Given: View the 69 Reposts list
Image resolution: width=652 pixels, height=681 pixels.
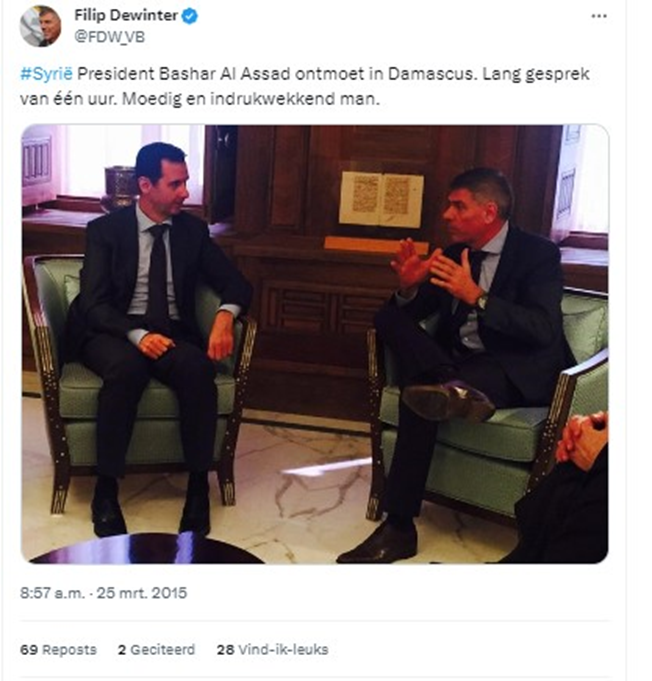Looking at the screenshot, I should [x=58, y=650].
